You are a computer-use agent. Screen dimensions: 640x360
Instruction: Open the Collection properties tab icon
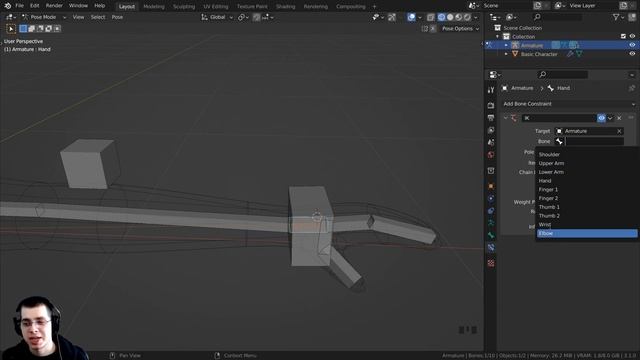pos(491,171)
